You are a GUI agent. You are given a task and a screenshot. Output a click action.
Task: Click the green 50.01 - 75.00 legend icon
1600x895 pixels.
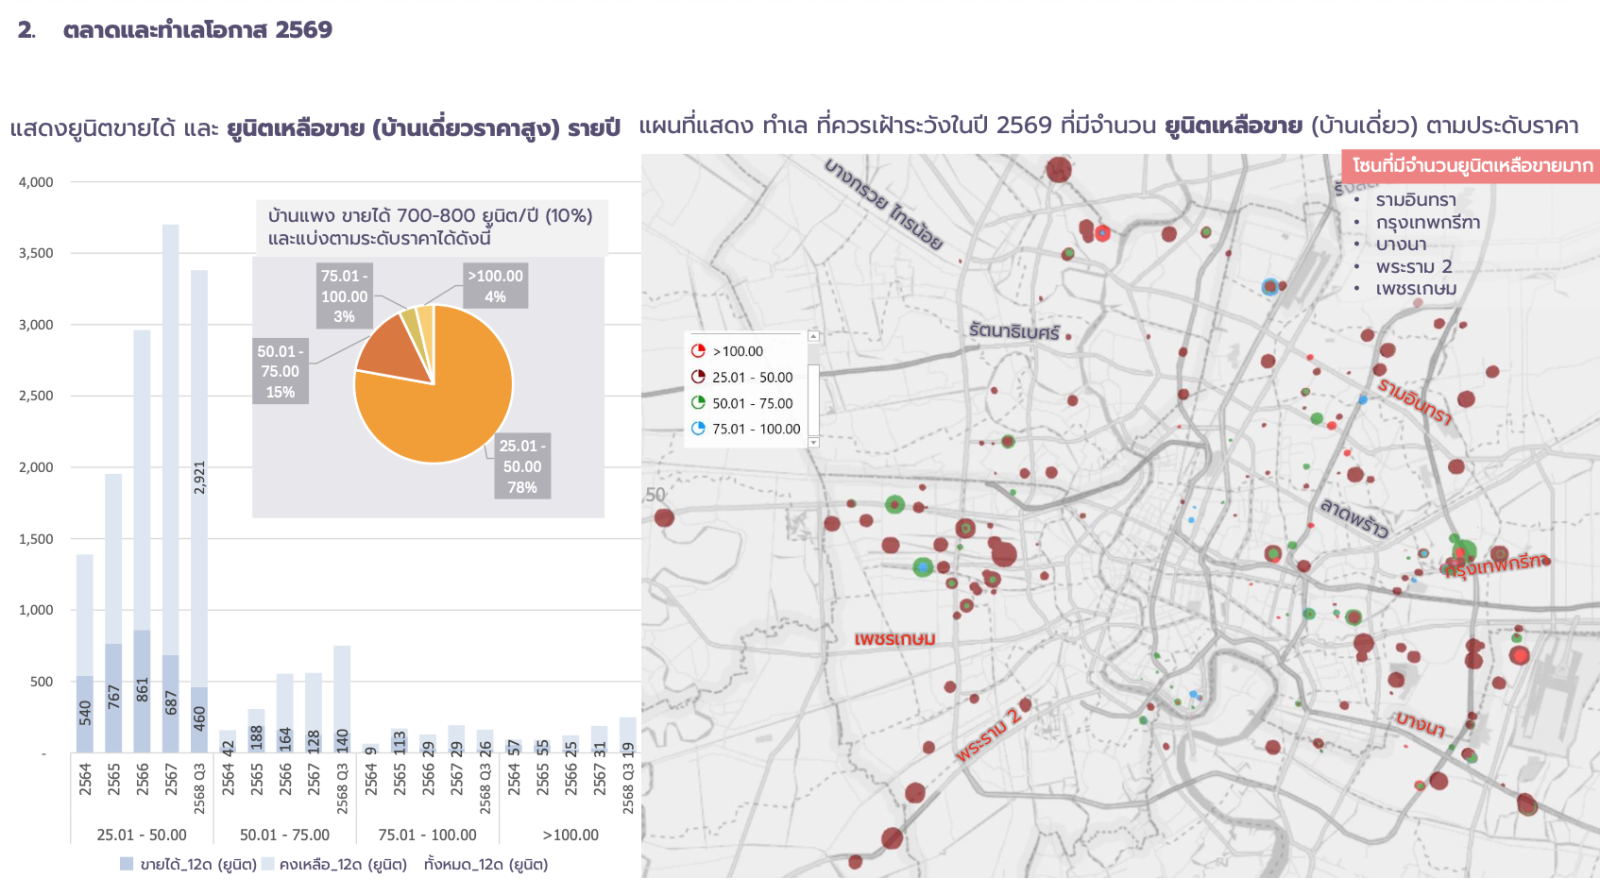pyautogui.click(x=698, y=403)
